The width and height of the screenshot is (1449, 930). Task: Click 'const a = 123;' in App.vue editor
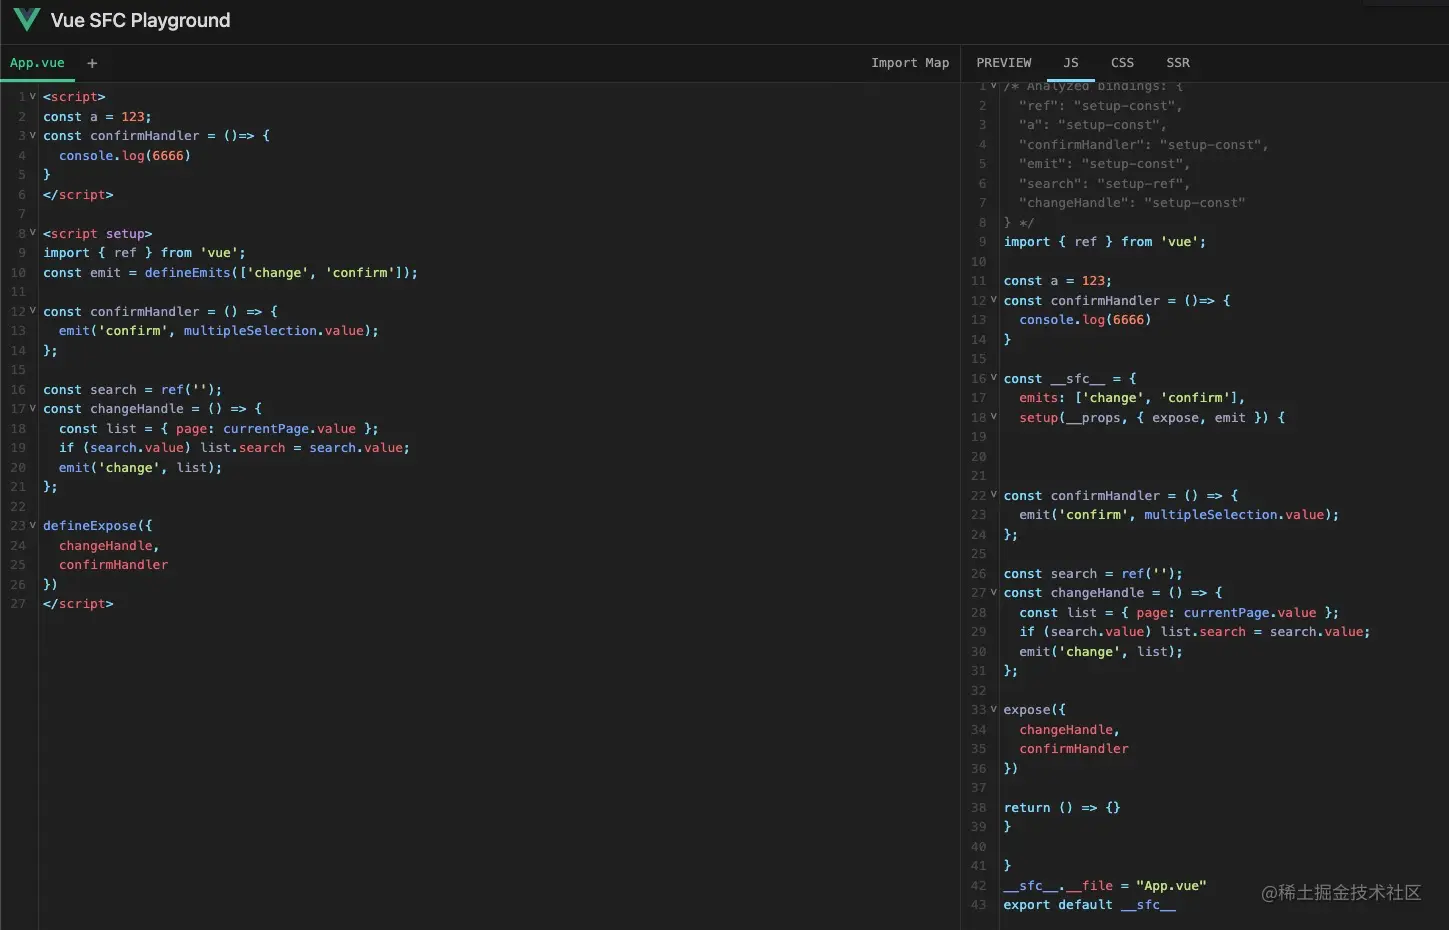97,116
